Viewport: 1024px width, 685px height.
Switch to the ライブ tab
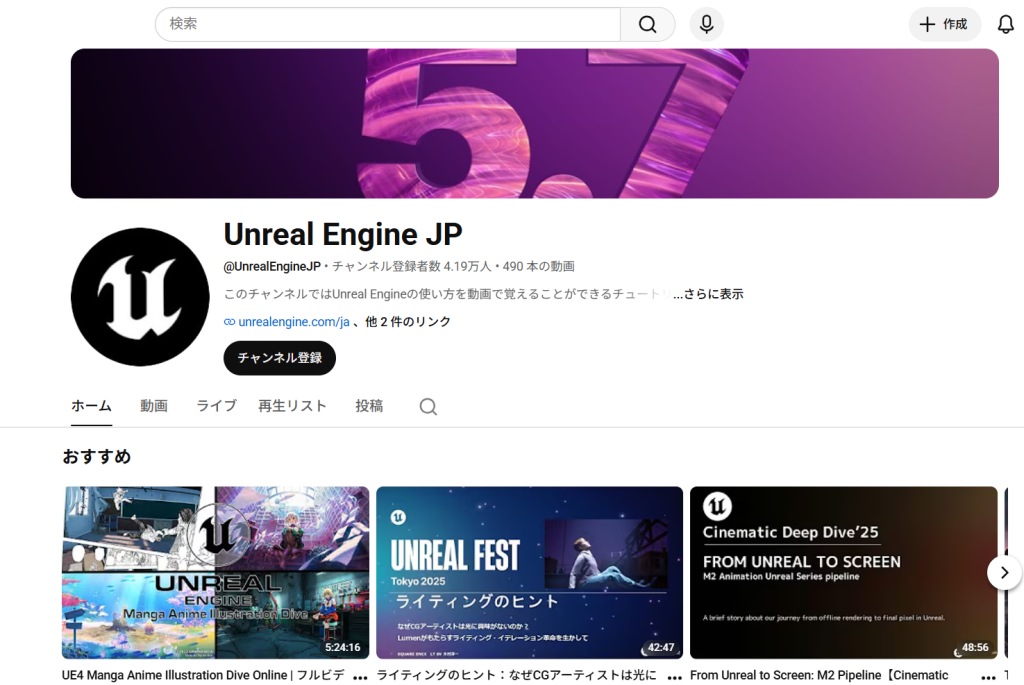click(216, 406)
